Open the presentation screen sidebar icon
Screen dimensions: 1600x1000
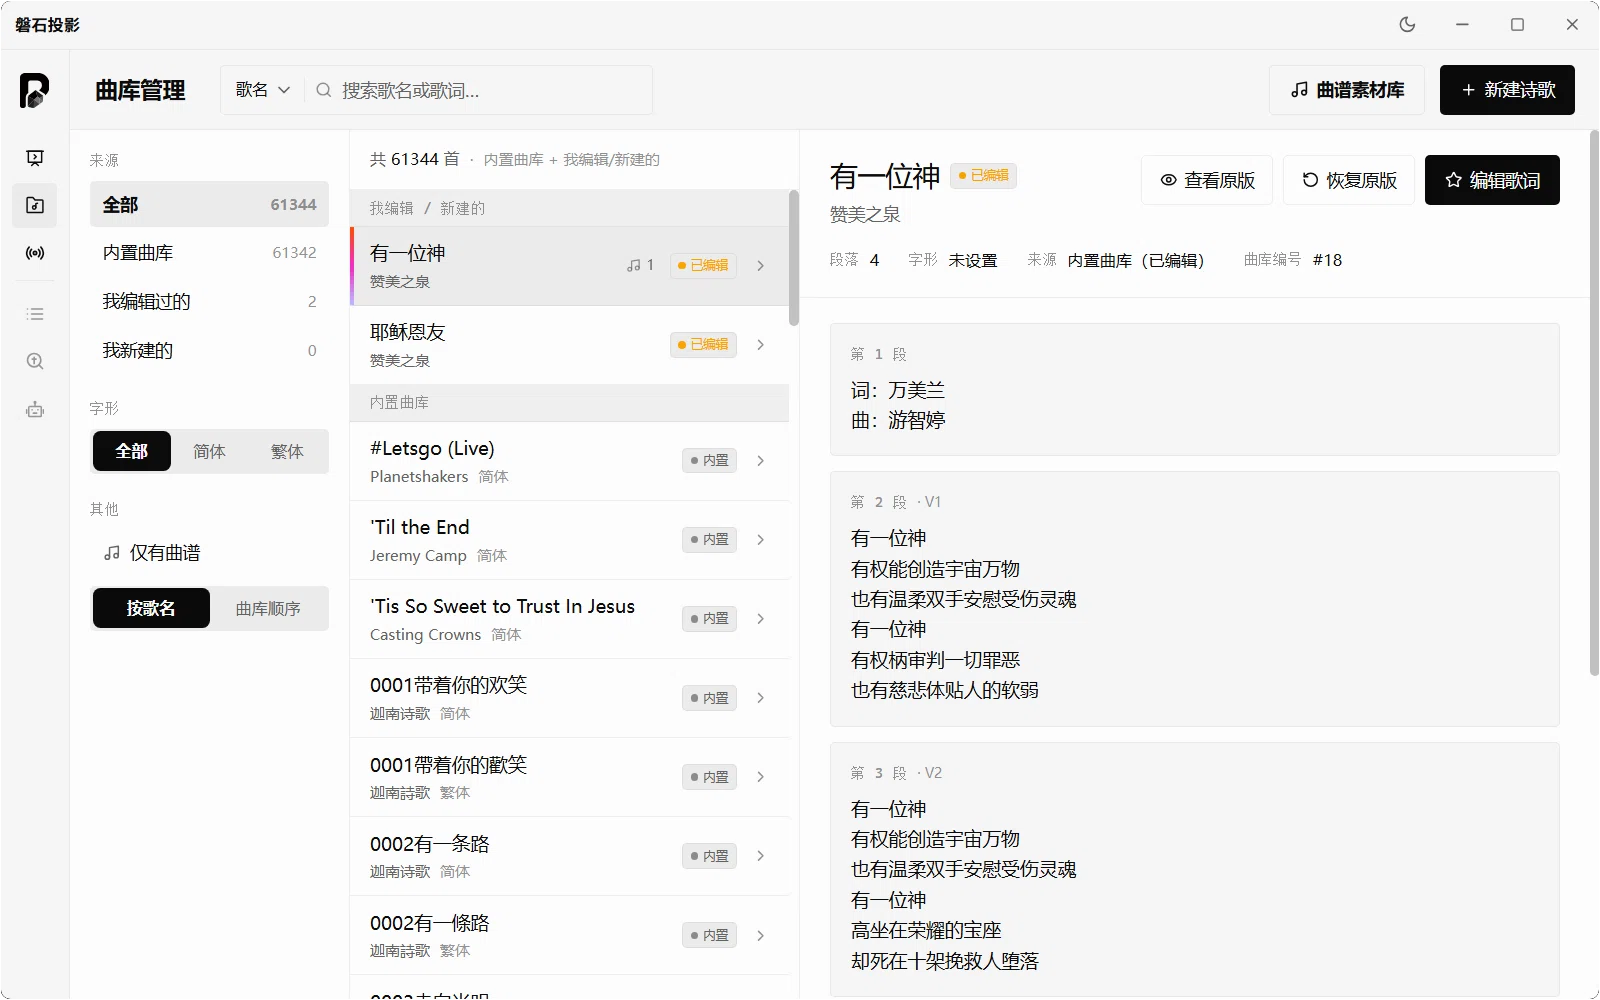click(35, 157)
